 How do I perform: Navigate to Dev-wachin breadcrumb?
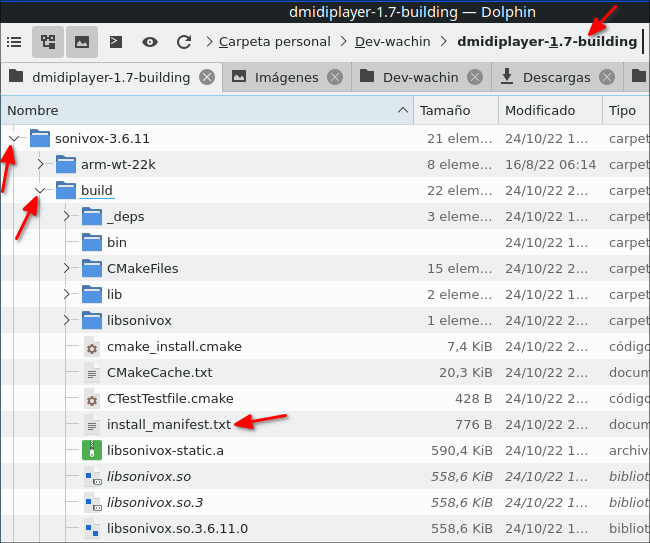(393, 42)
